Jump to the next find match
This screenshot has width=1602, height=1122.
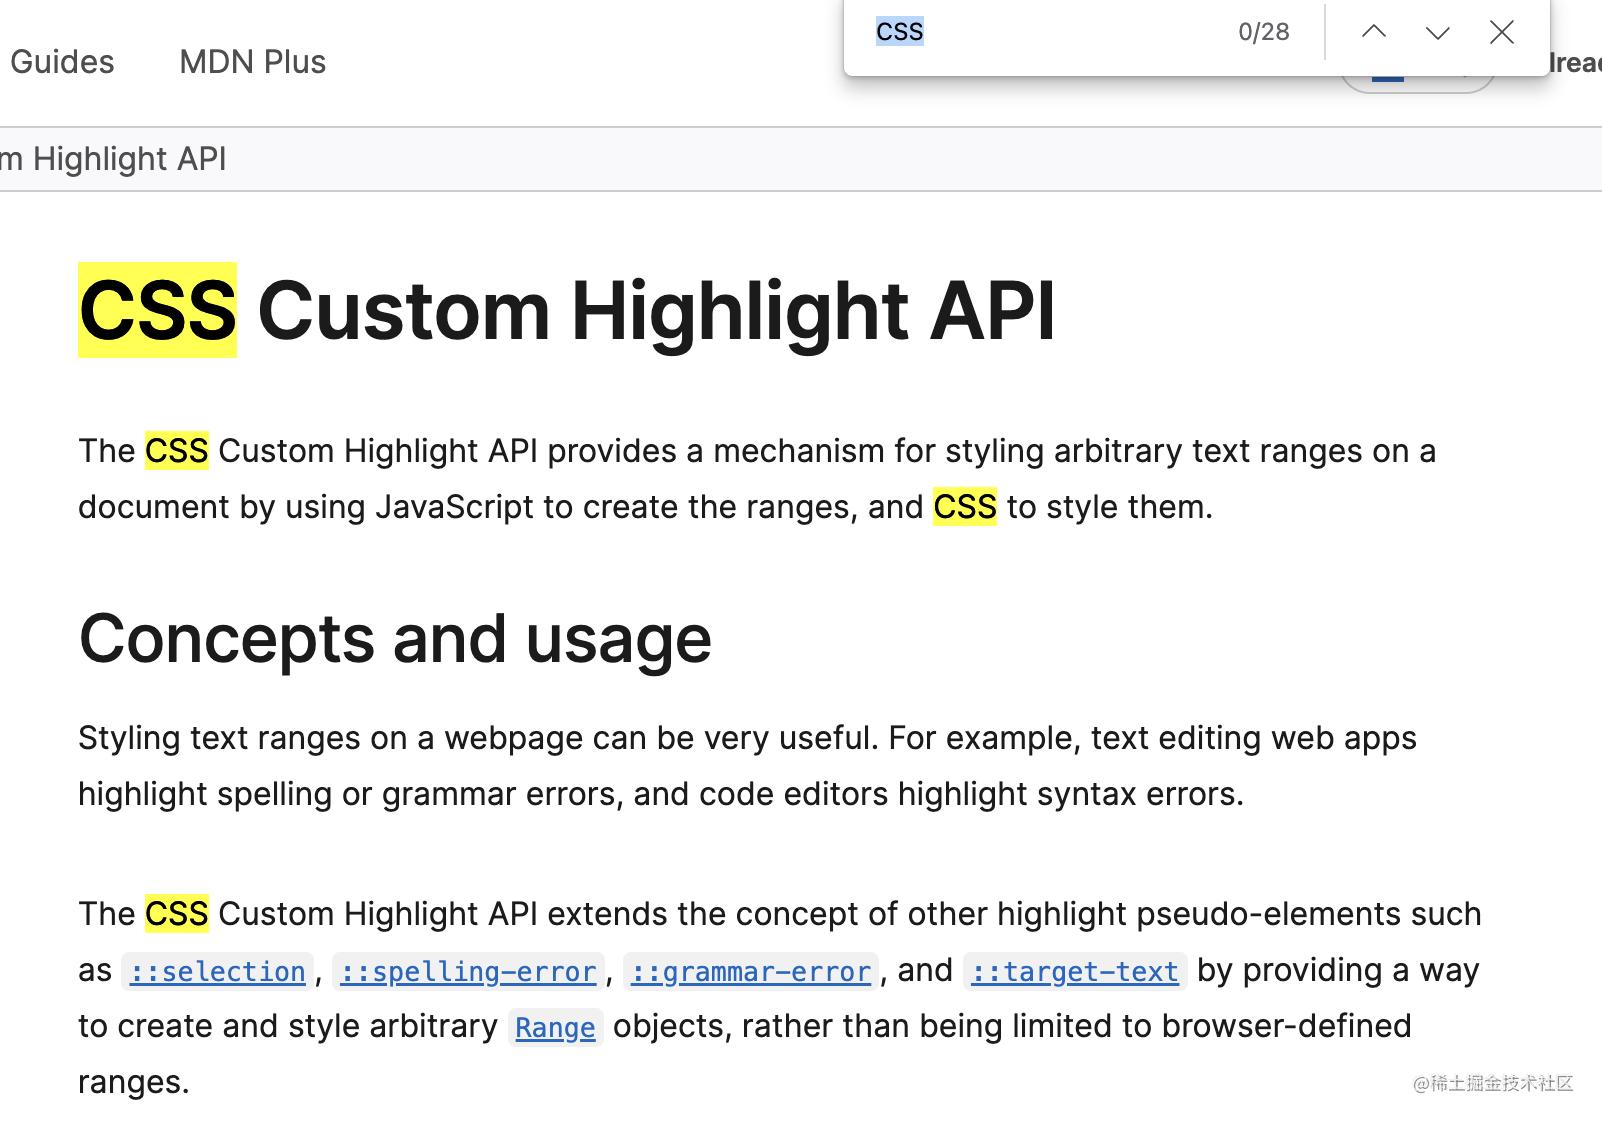click(x=1438, y=32)
